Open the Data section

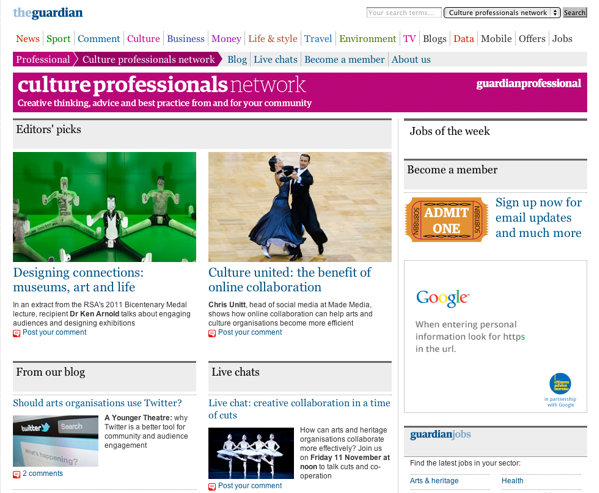(464, 39)
